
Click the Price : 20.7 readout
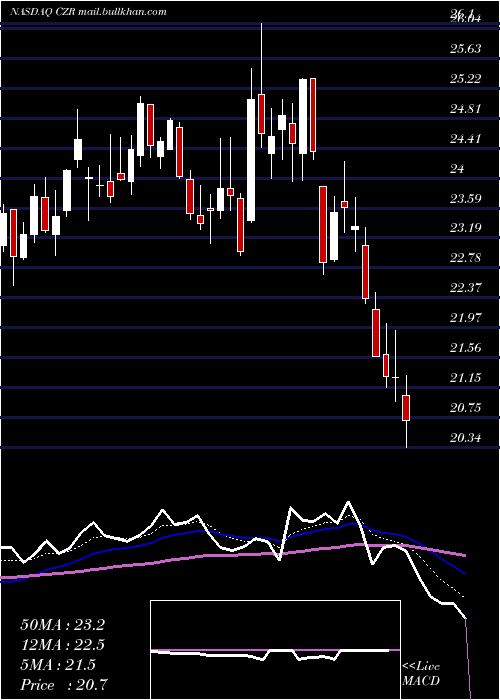63,685
